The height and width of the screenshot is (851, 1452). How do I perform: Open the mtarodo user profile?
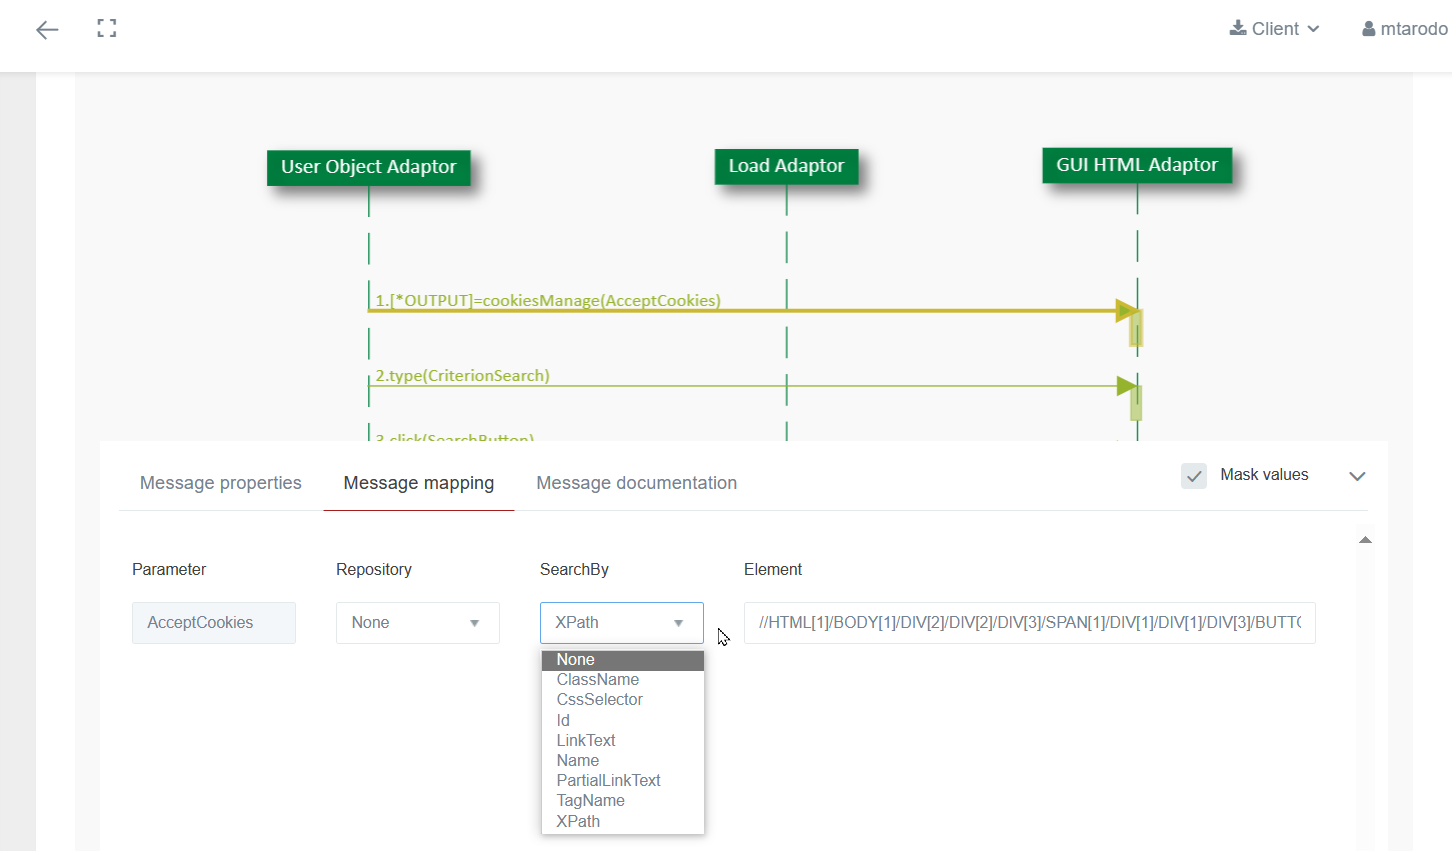point(1405,29)
